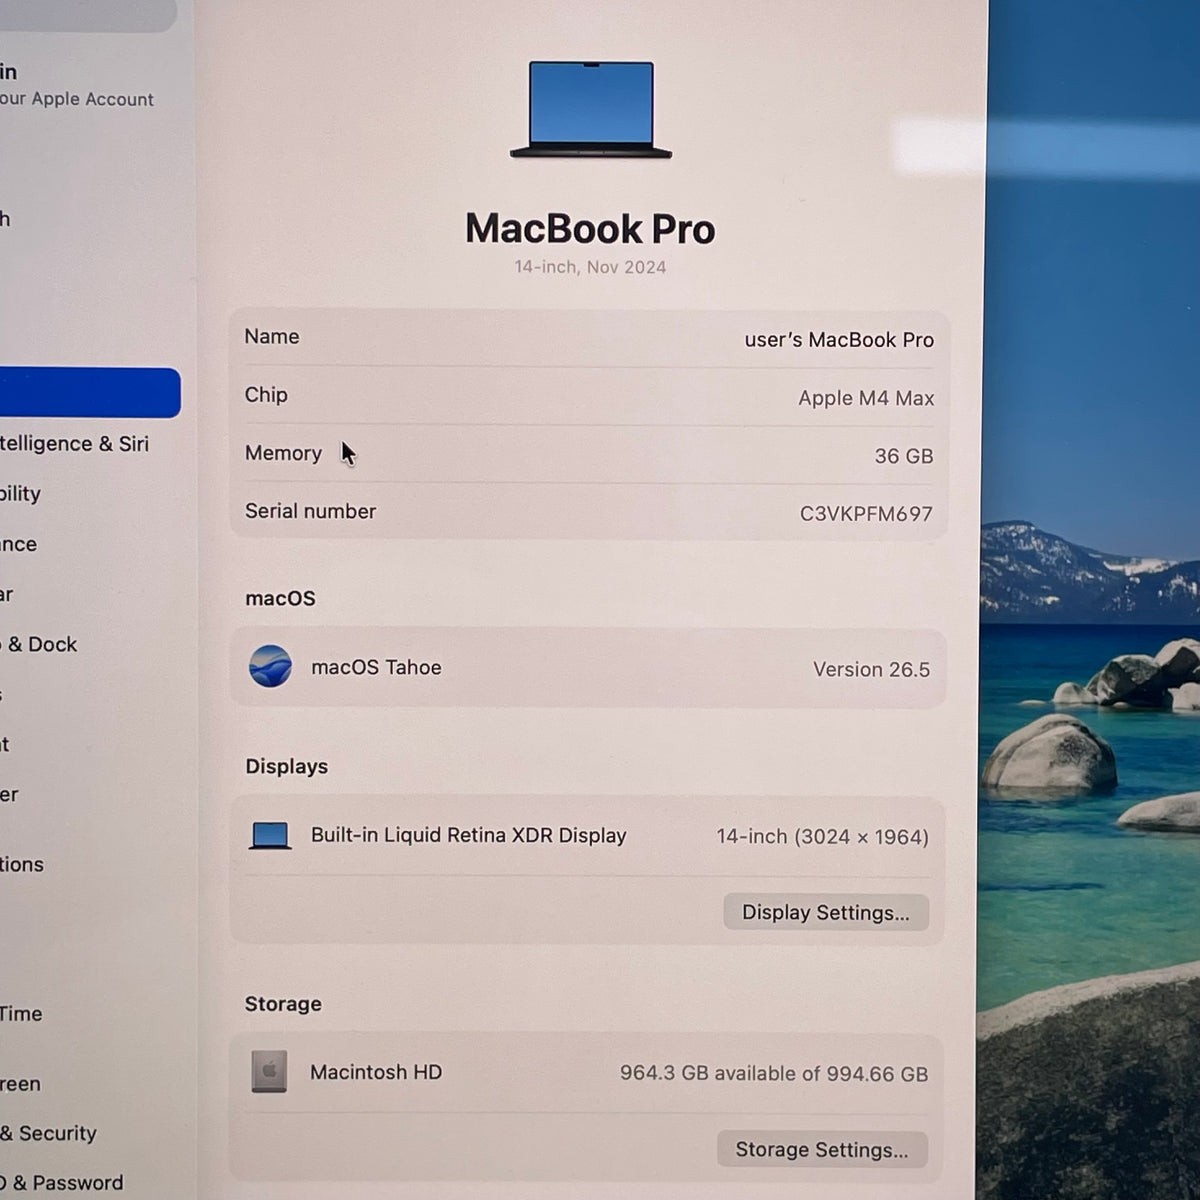The height and width of the screenshot is (1200, 1200).
Task: Click the Version 26.5 text
Action: tap(871, 670)
